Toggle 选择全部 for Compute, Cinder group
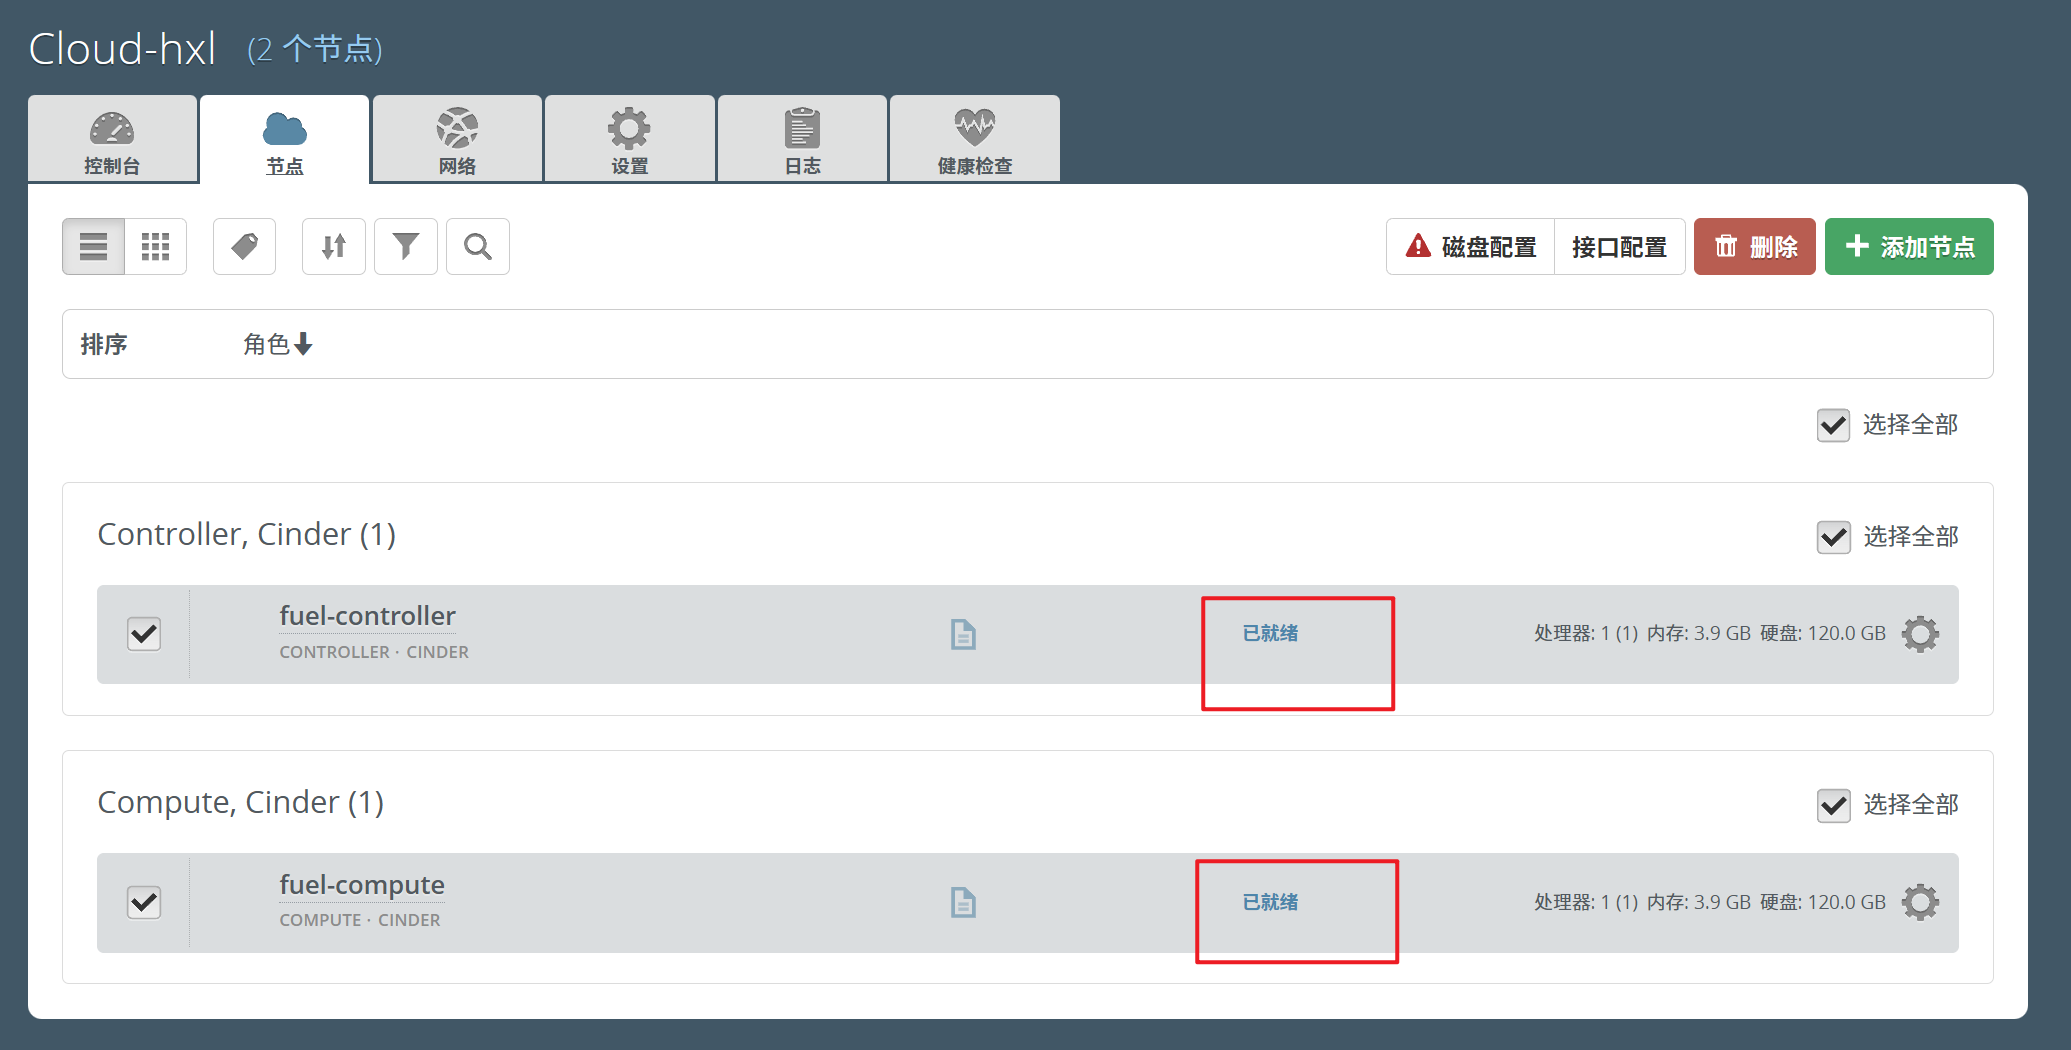The height and width of the screenshot is (1050, 2071). pos(1833,805)
